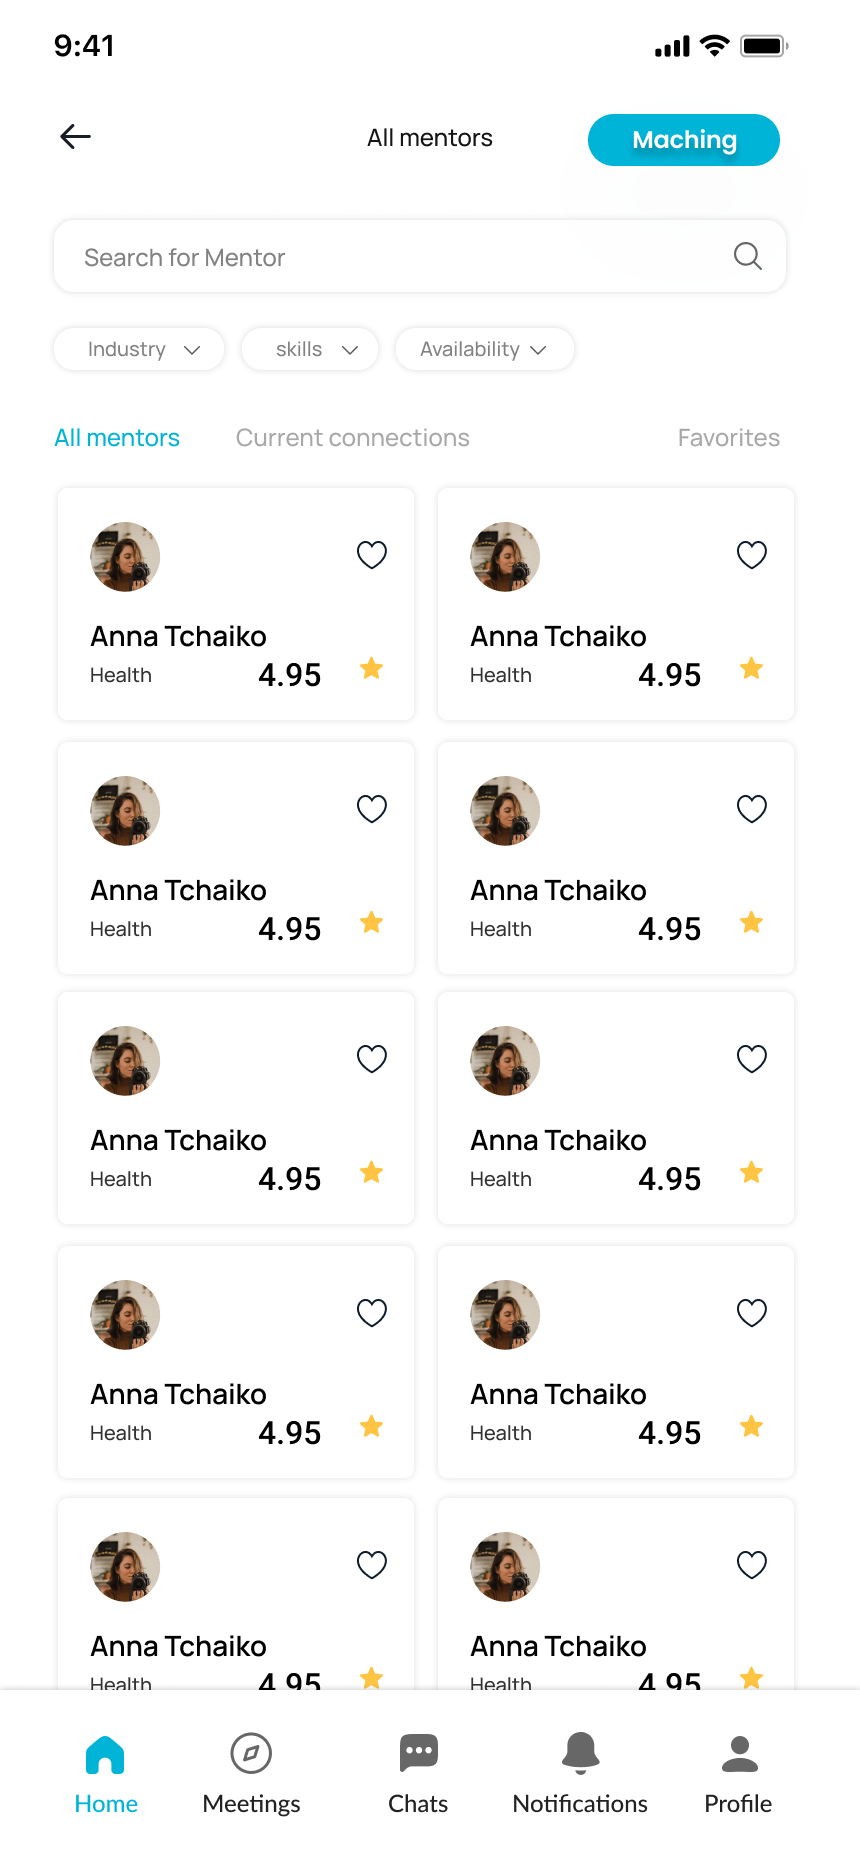Open the Home tab icon
This screenshot has height=1864, width=860.
[105, 1755]
